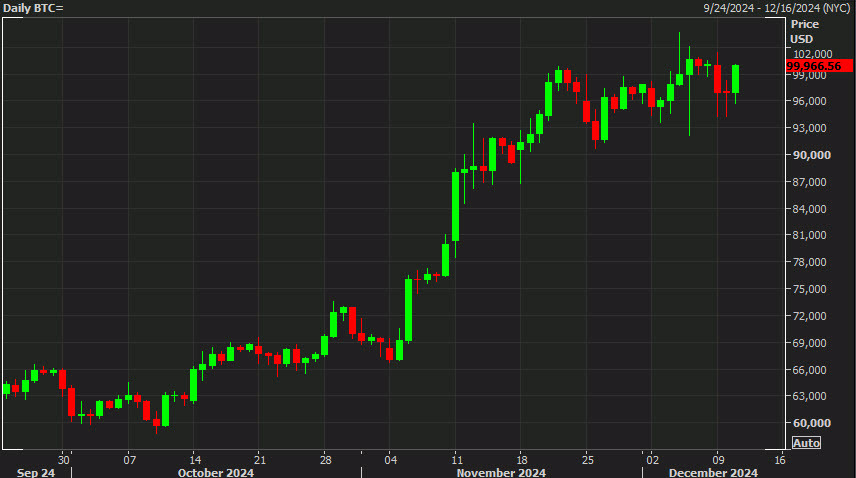
Task: Click the 84,000 price axis label
Action: (x=810, y=209)
